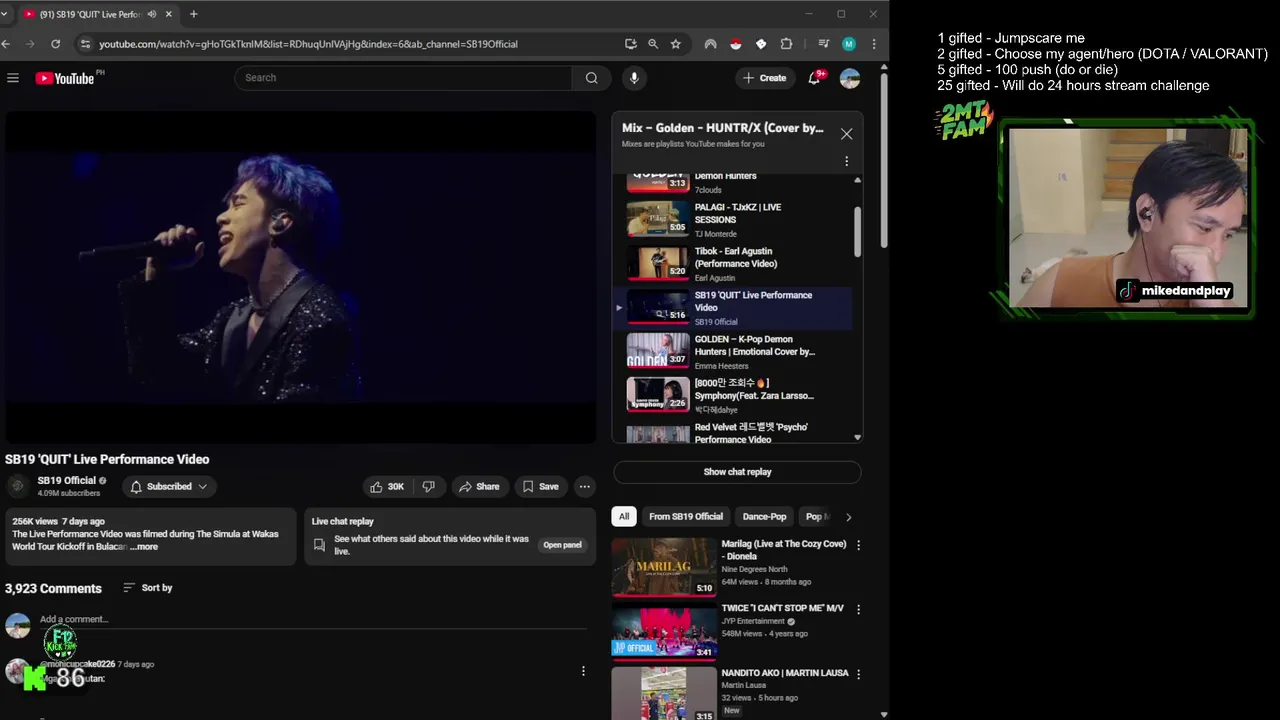
Task: Select the All filter chip
Action: 624,517
